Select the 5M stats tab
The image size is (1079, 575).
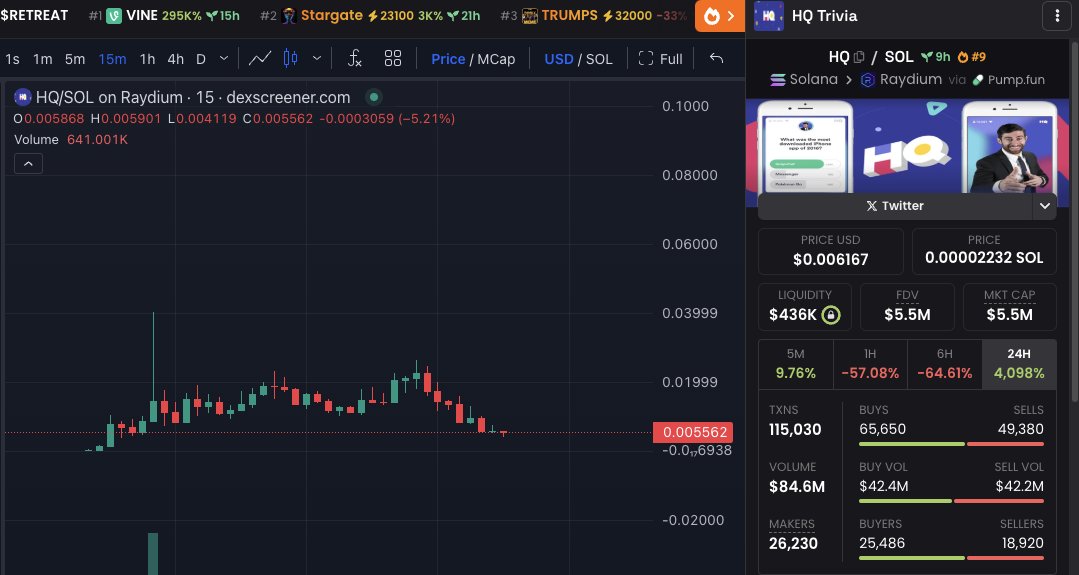coord(795,365)
